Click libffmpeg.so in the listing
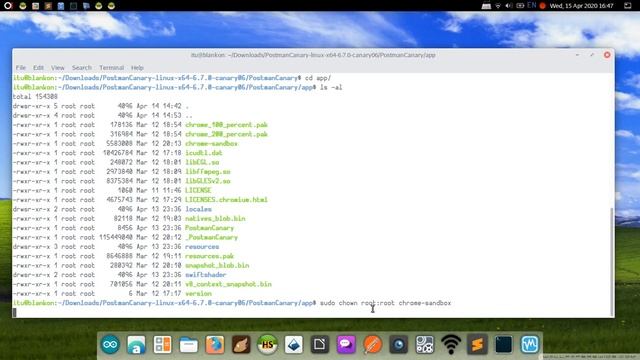This screenshot has width=640, height=360. click(207, 172)
